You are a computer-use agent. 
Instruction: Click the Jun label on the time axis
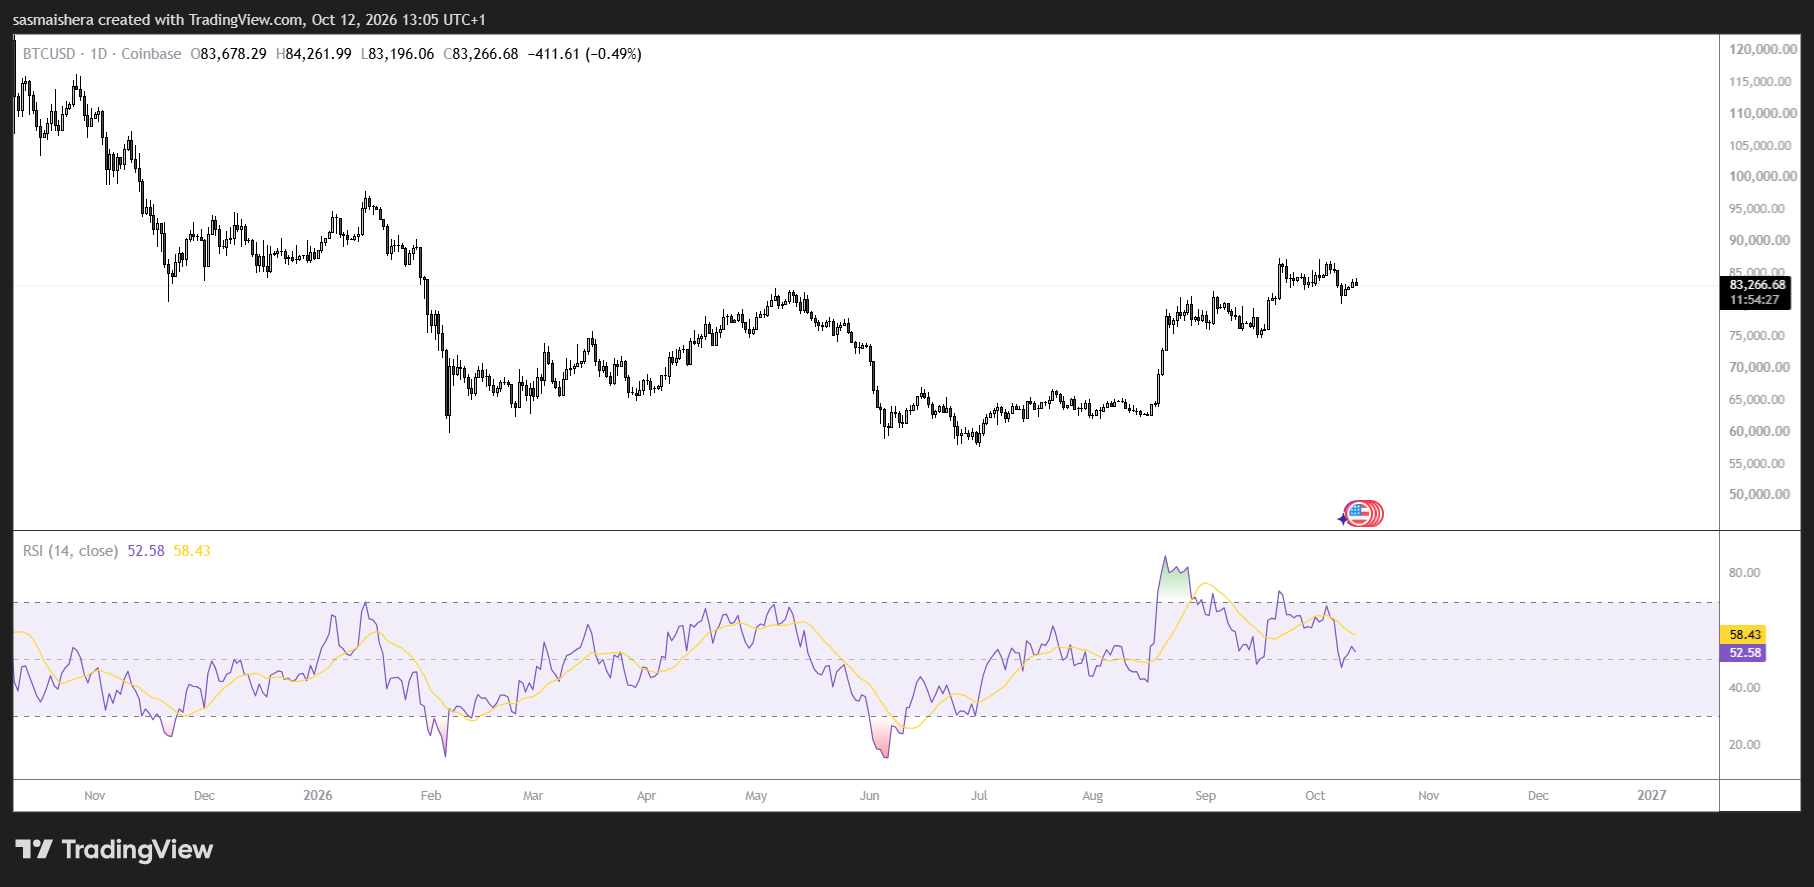point(870,796)
